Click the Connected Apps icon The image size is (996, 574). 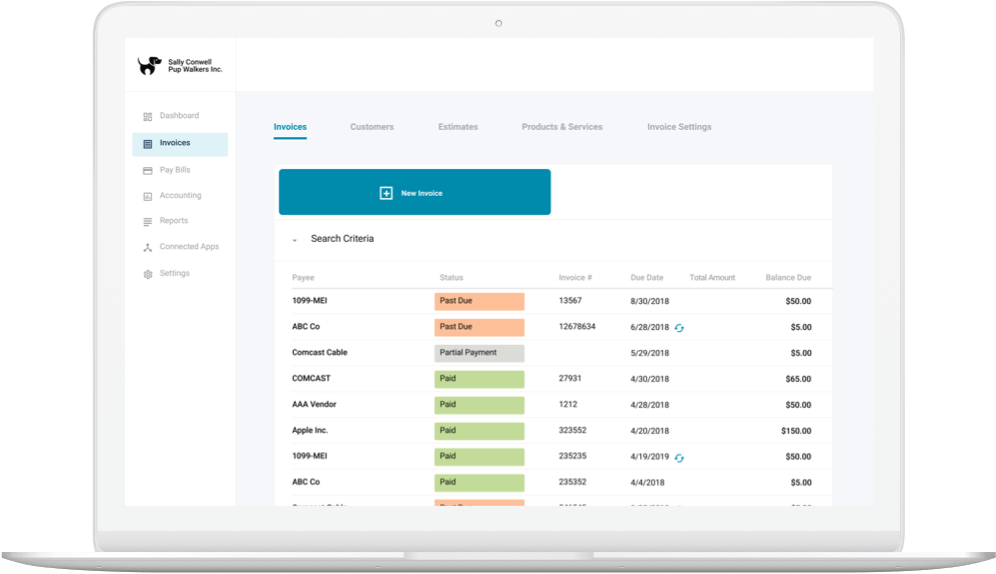pyautogui.click(x=148, y=247)
